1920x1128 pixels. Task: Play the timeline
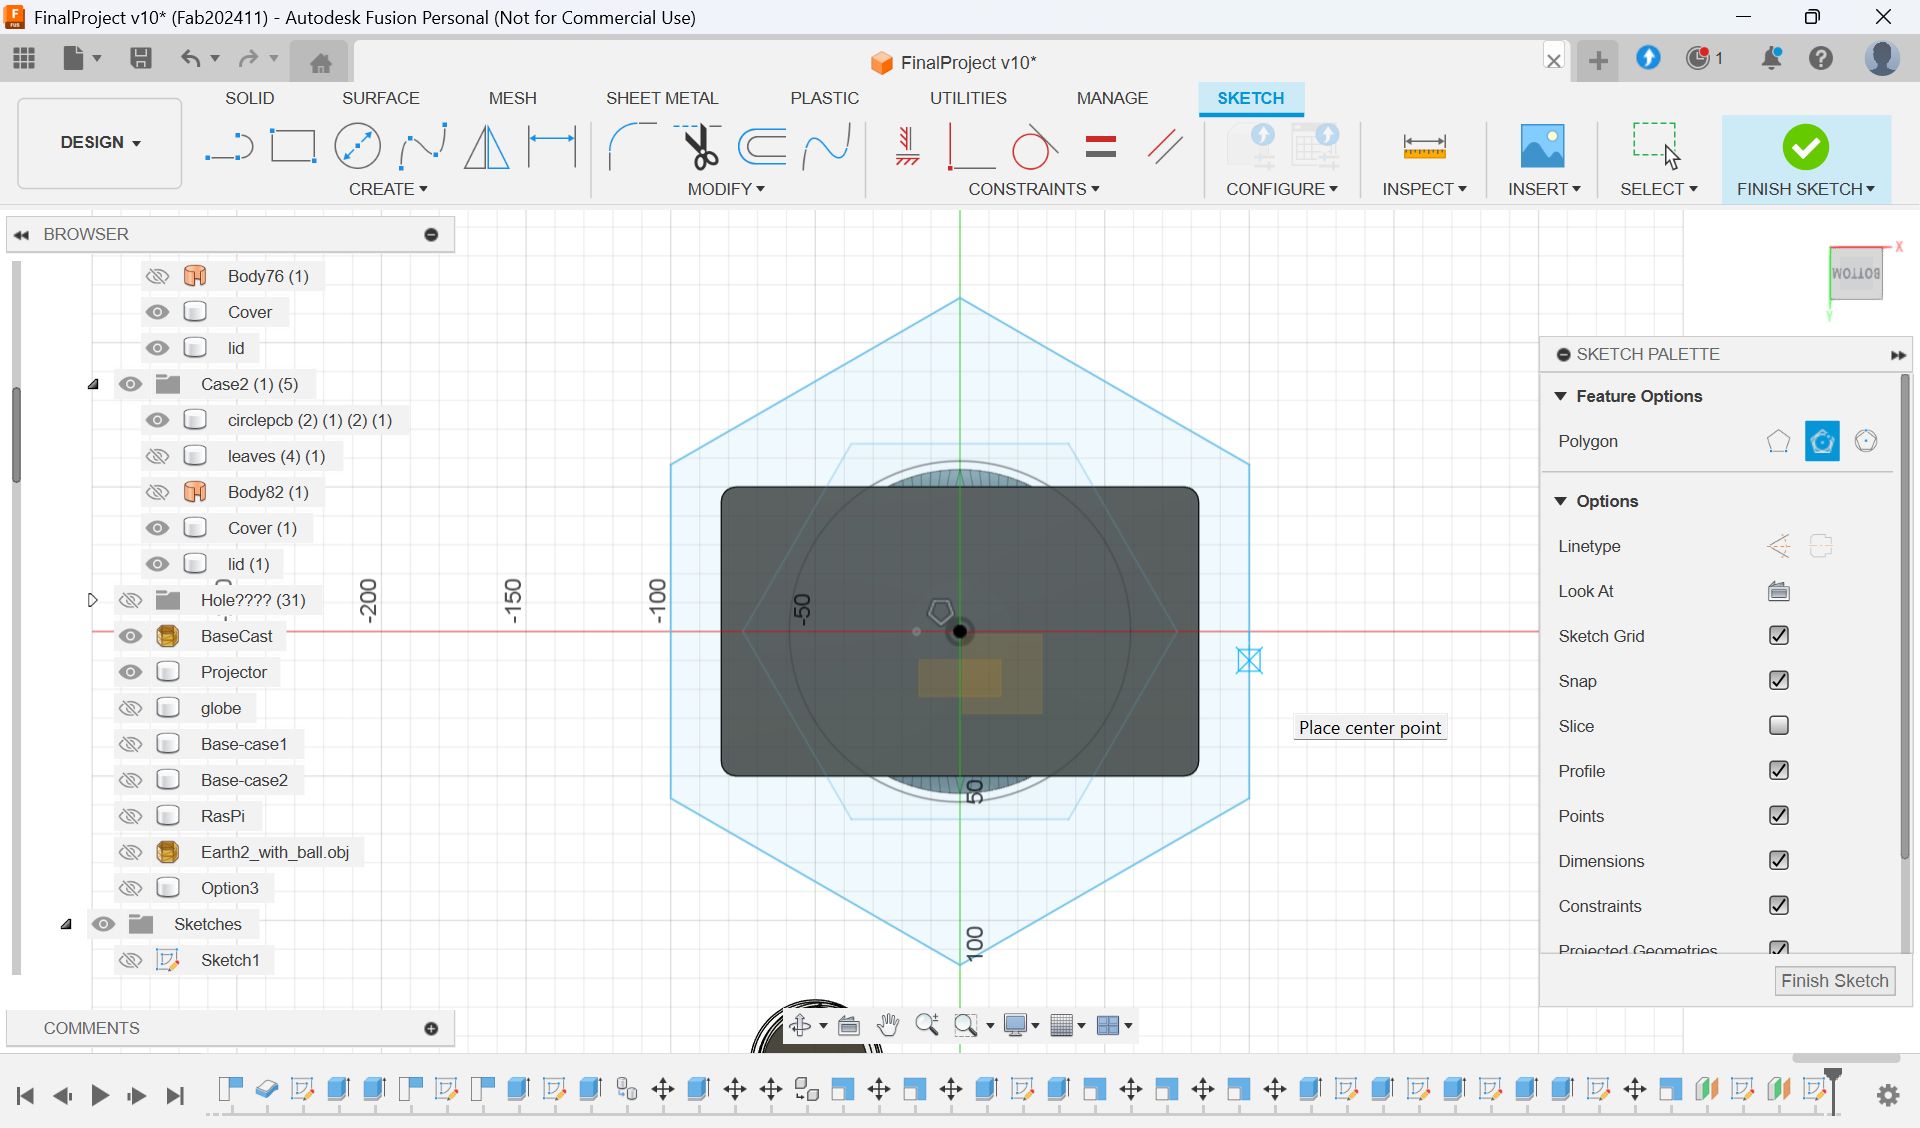point(99,1096)
